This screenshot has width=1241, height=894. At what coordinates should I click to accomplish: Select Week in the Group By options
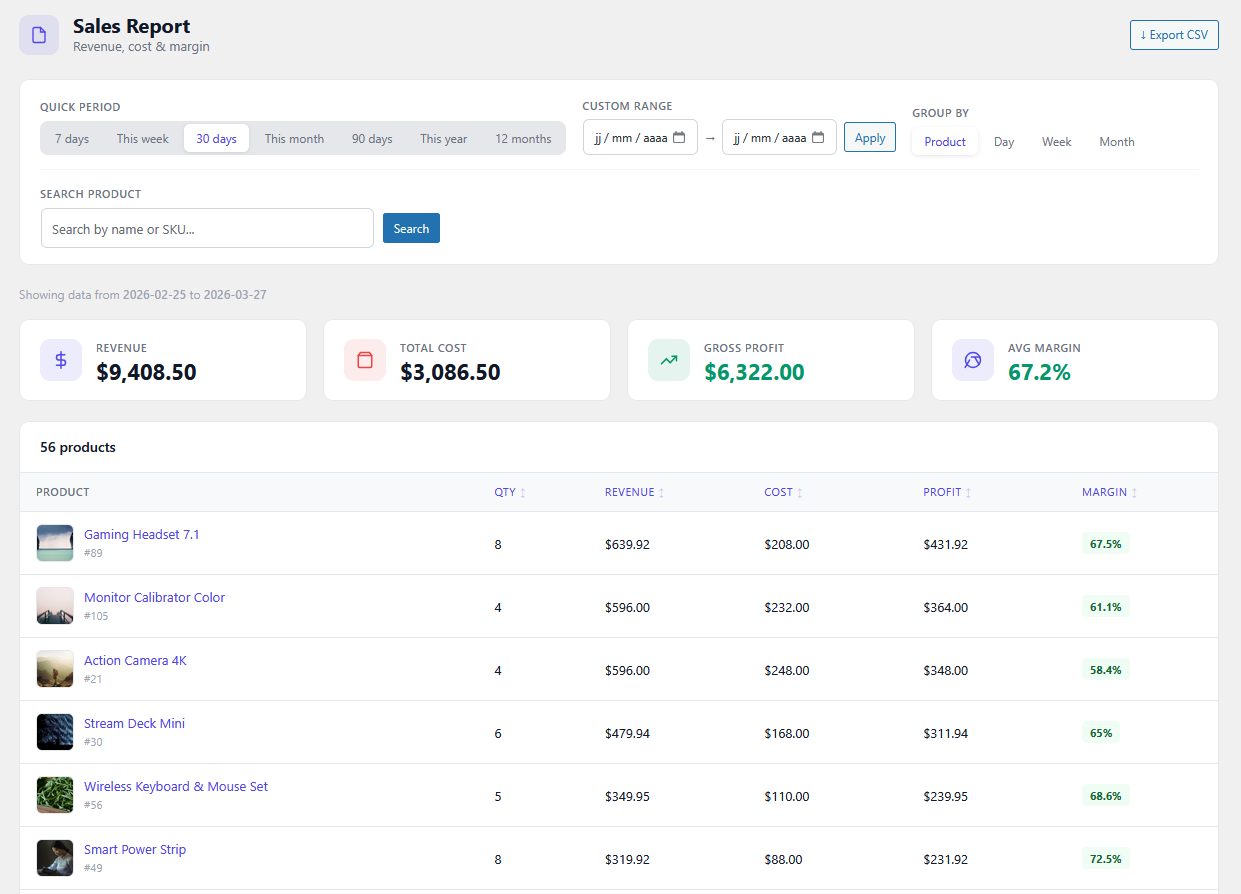click(x=1056, y=141)
